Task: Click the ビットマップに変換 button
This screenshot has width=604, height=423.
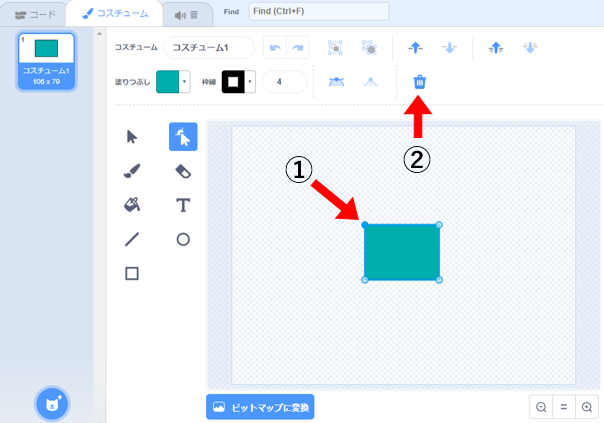Action: (x=260, y=407)
